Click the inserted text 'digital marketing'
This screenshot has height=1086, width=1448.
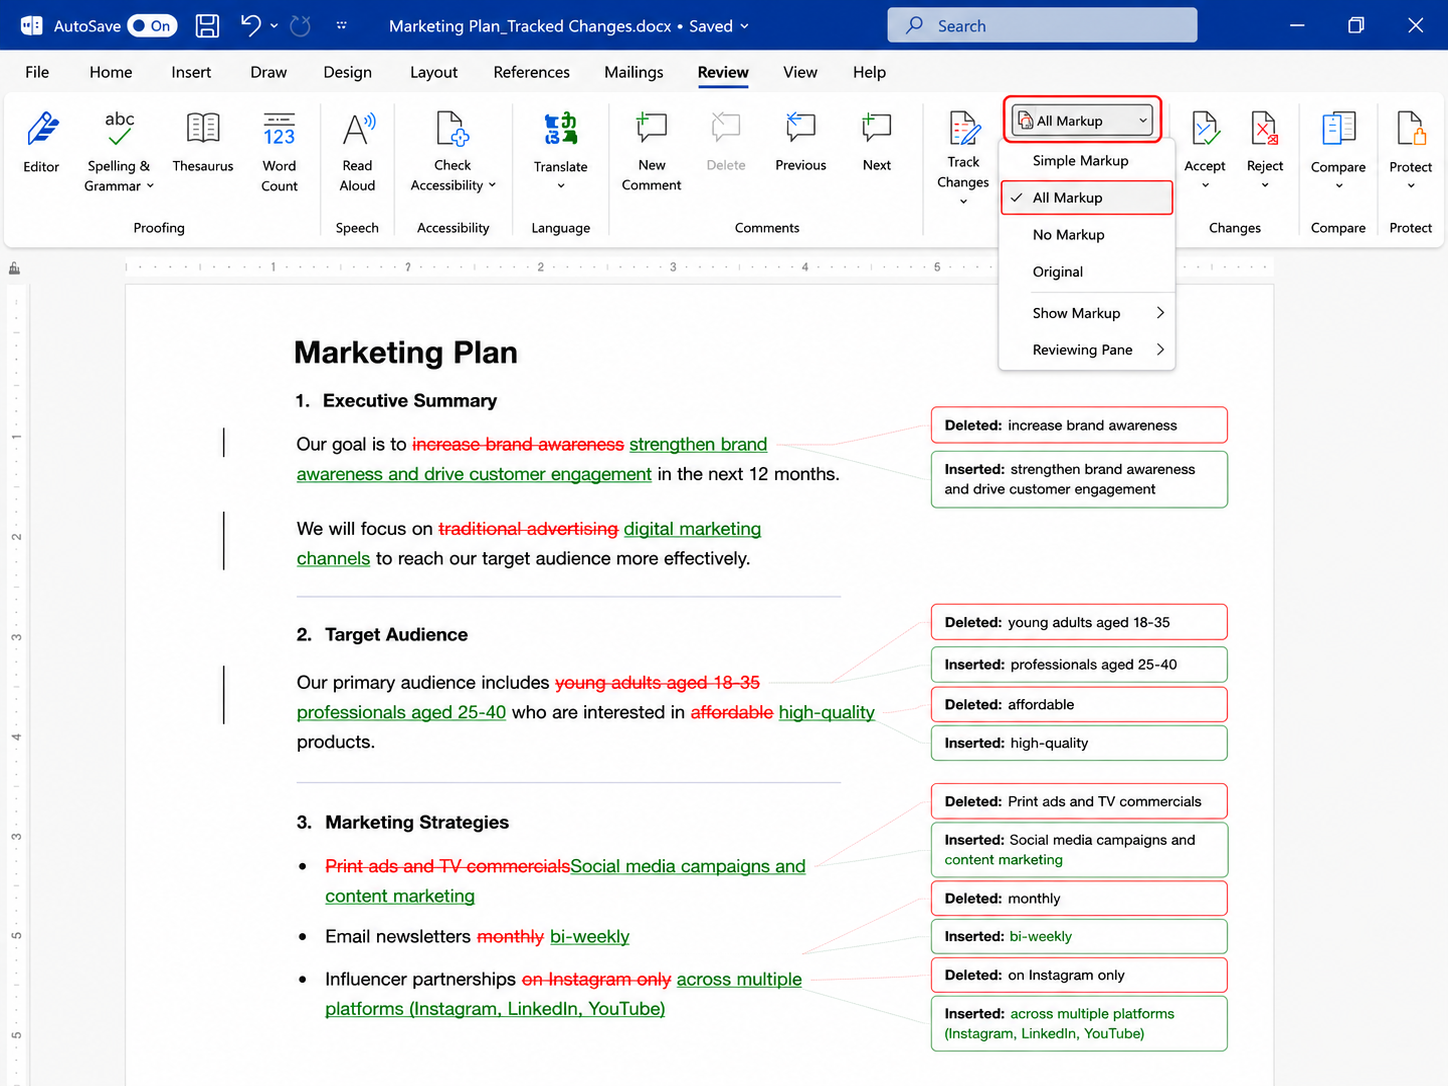[x=692, y=529]
